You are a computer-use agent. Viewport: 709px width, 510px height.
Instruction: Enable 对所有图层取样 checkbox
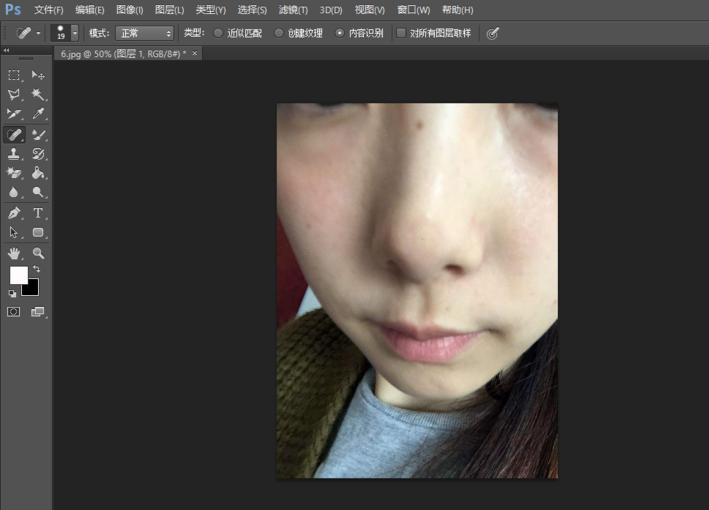[x=401, y=33]
